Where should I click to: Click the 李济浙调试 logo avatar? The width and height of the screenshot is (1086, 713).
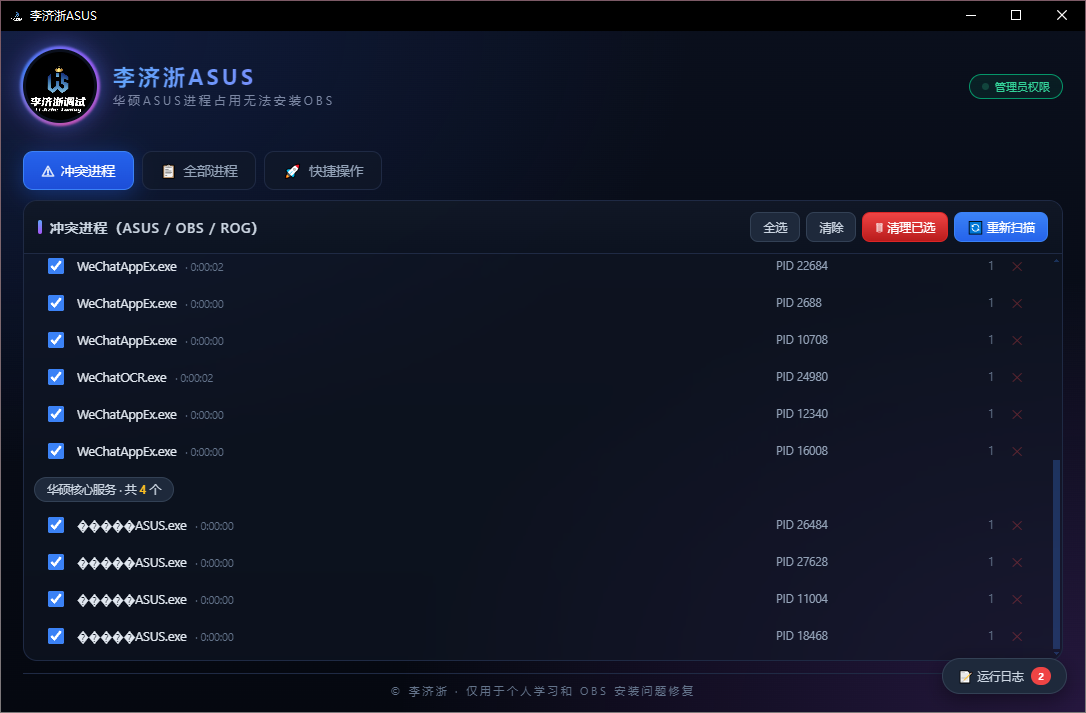click(60, 86)
